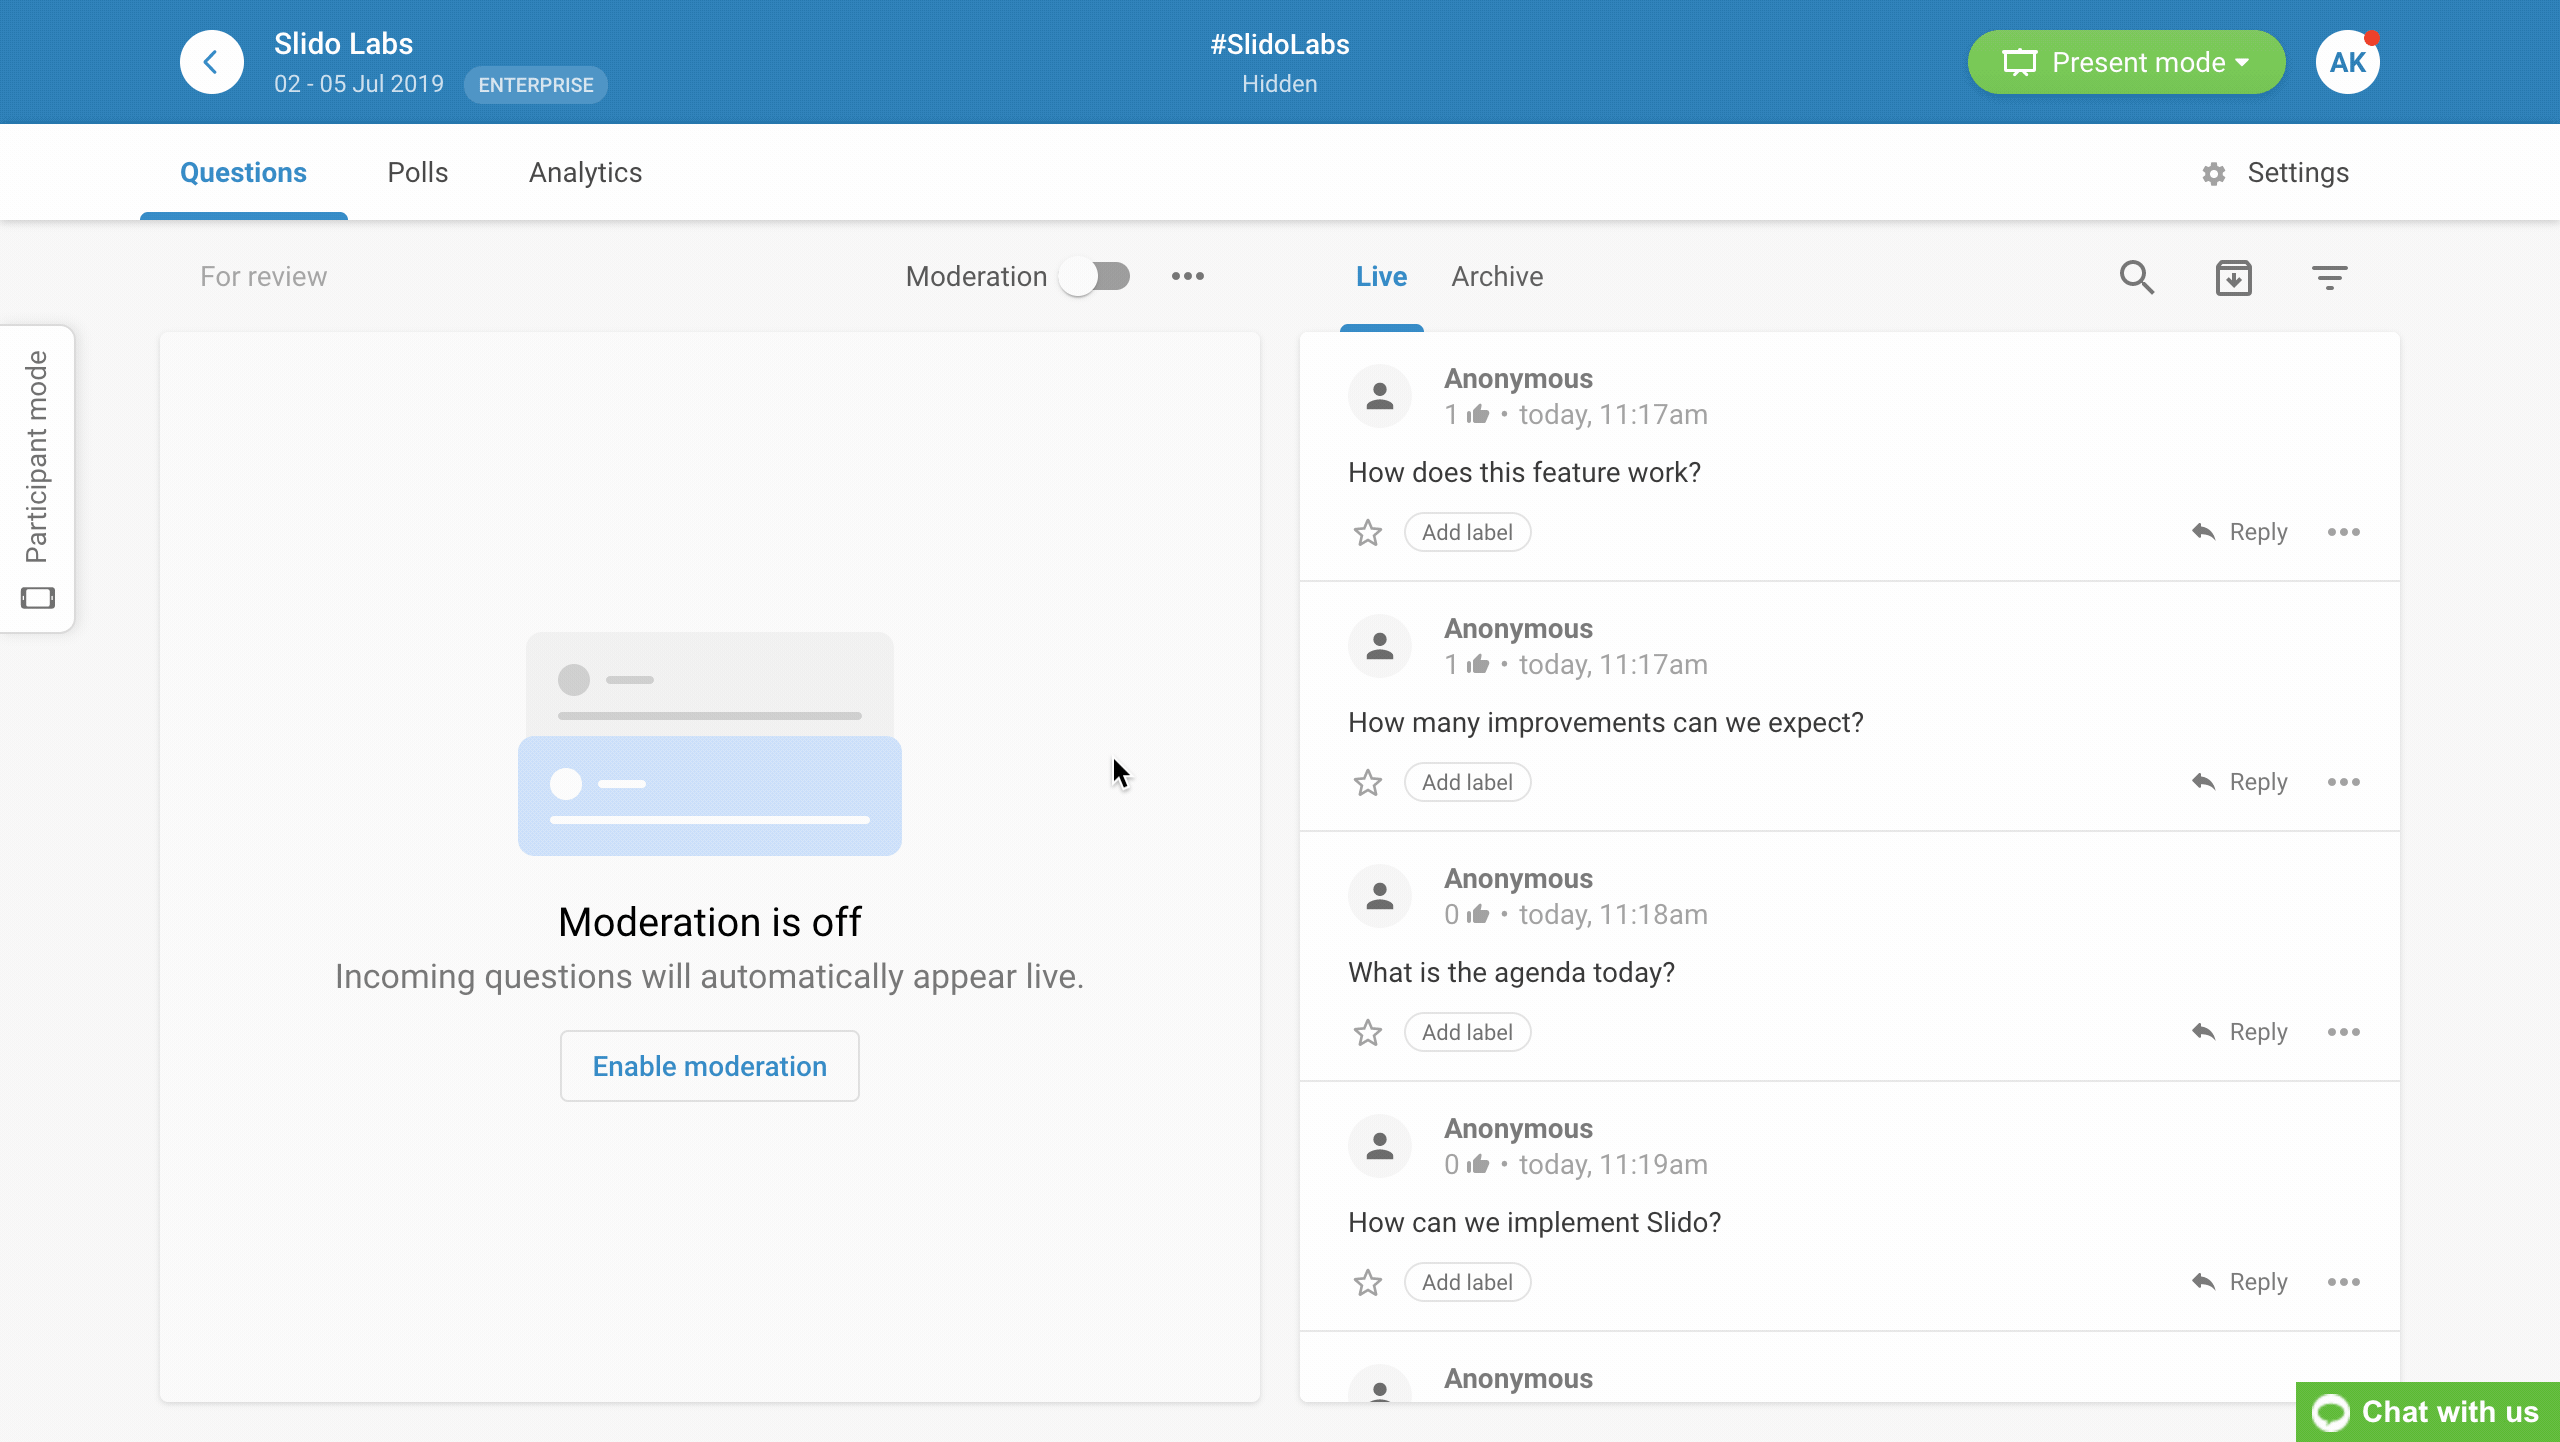Switch to the Polls tab
This screenshot has height=1442, width=2560.
pos(417,172)
